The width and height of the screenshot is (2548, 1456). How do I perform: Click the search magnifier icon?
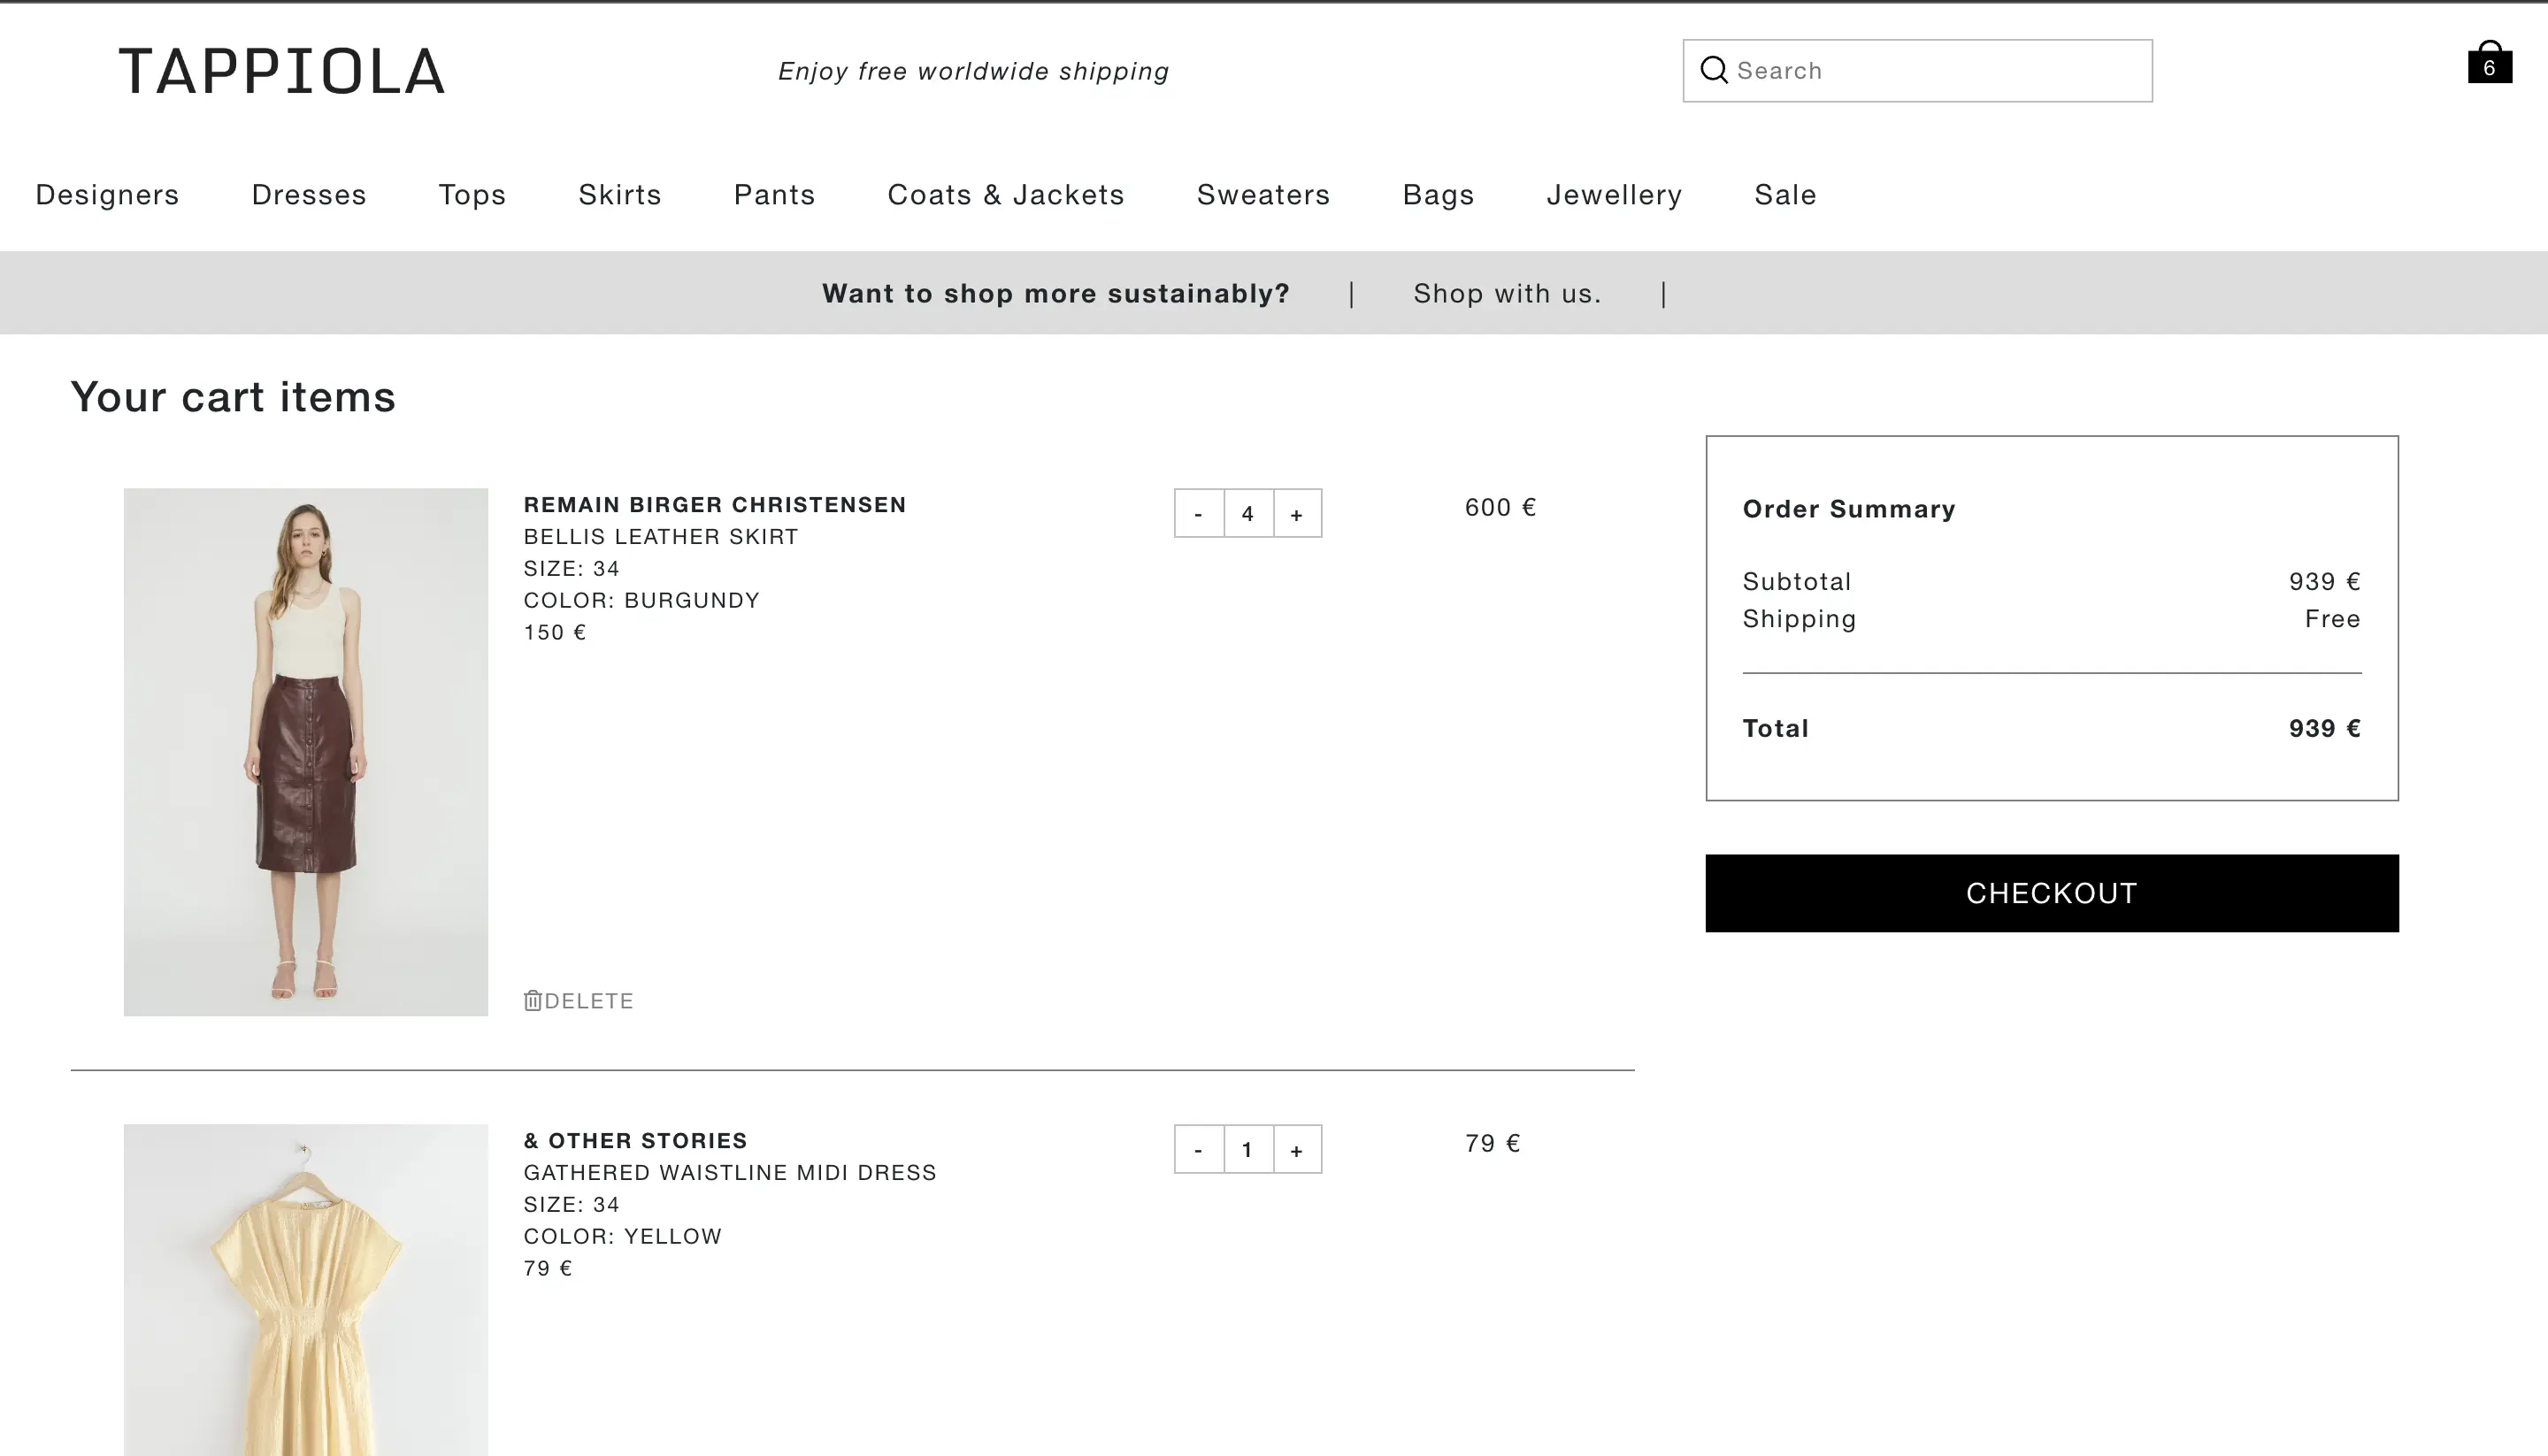(x=1714, y=70)
